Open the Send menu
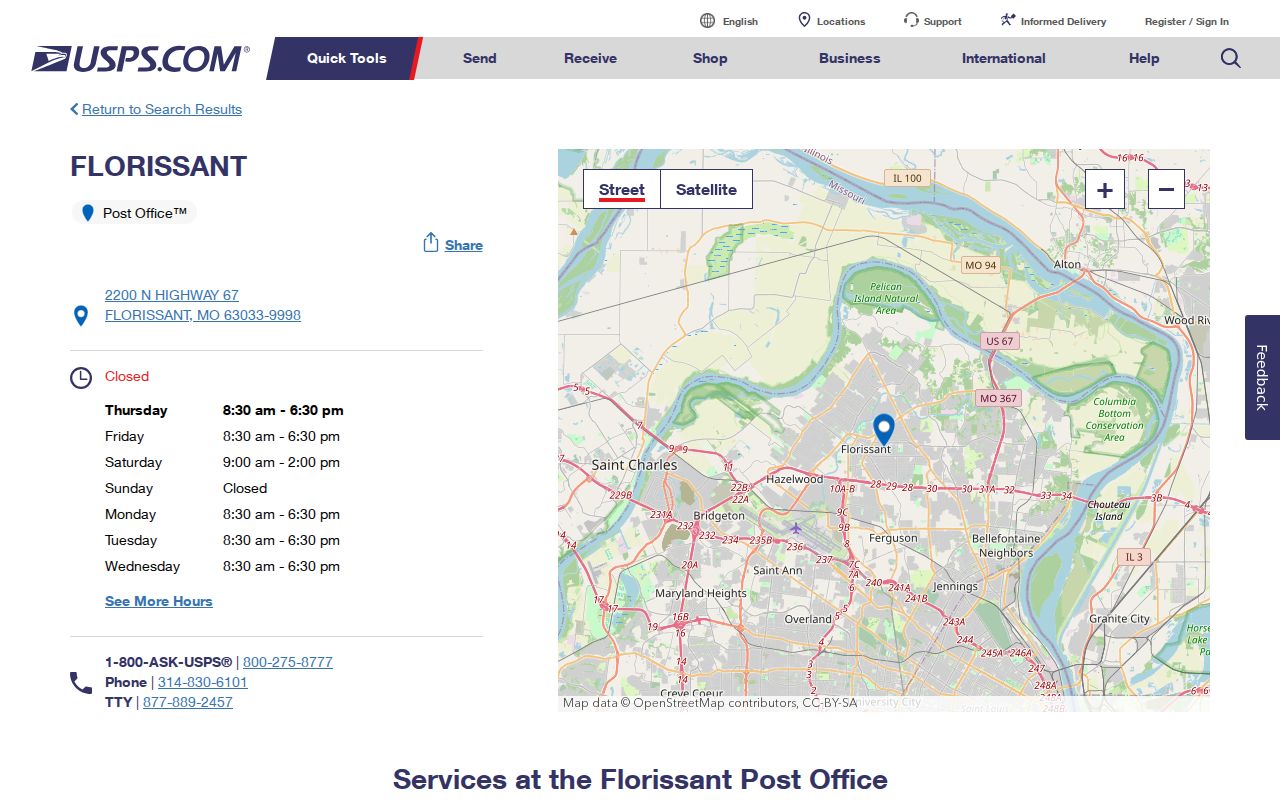Screen dimensions: 1280x800 point(480,58)
